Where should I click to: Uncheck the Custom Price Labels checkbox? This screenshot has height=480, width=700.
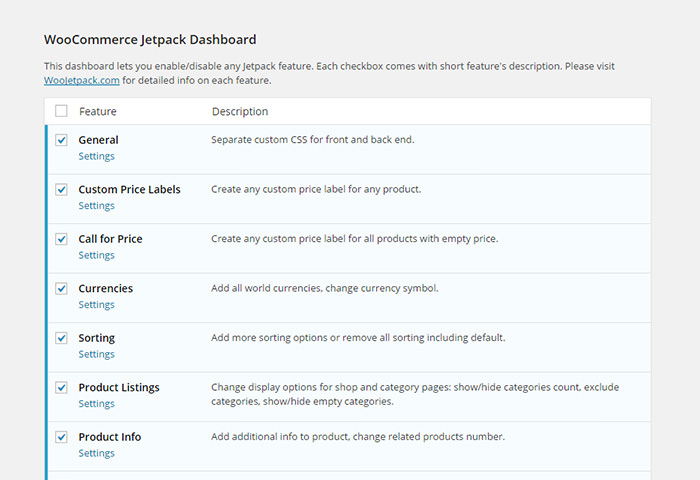point(61,189)
